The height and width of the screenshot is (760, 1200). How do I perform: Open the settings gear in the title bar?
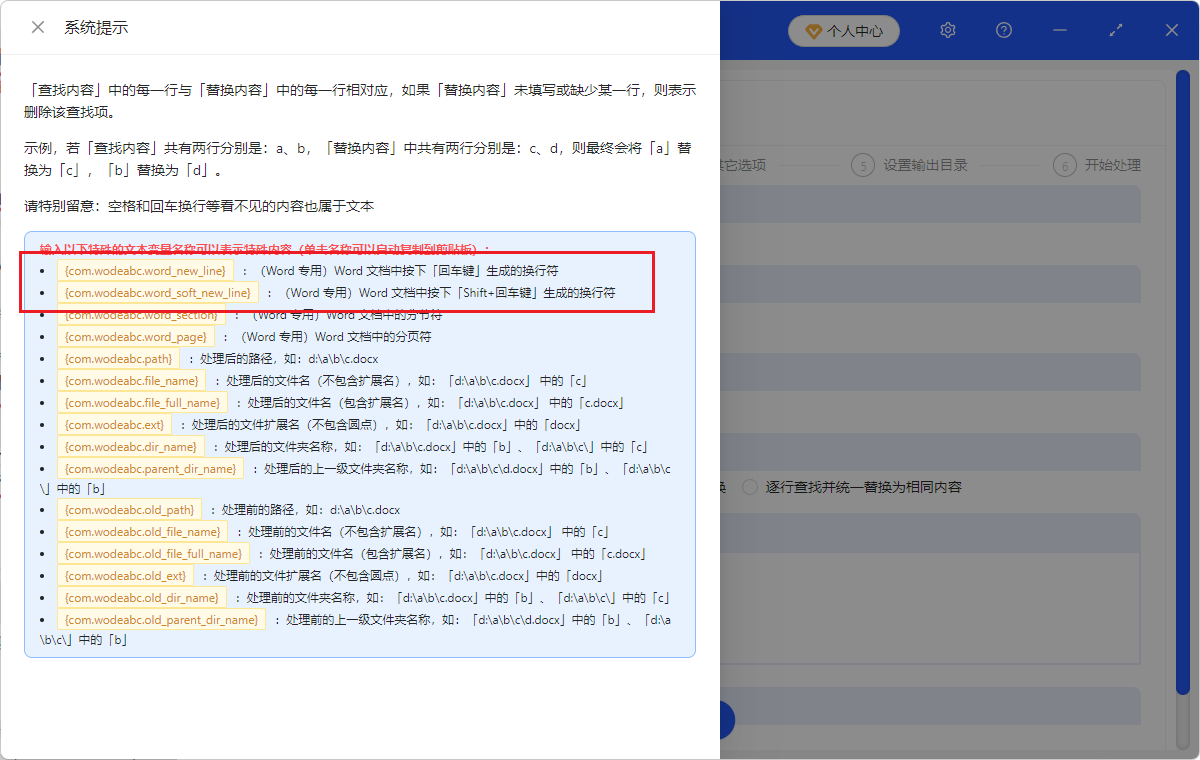tap(947, 30)
